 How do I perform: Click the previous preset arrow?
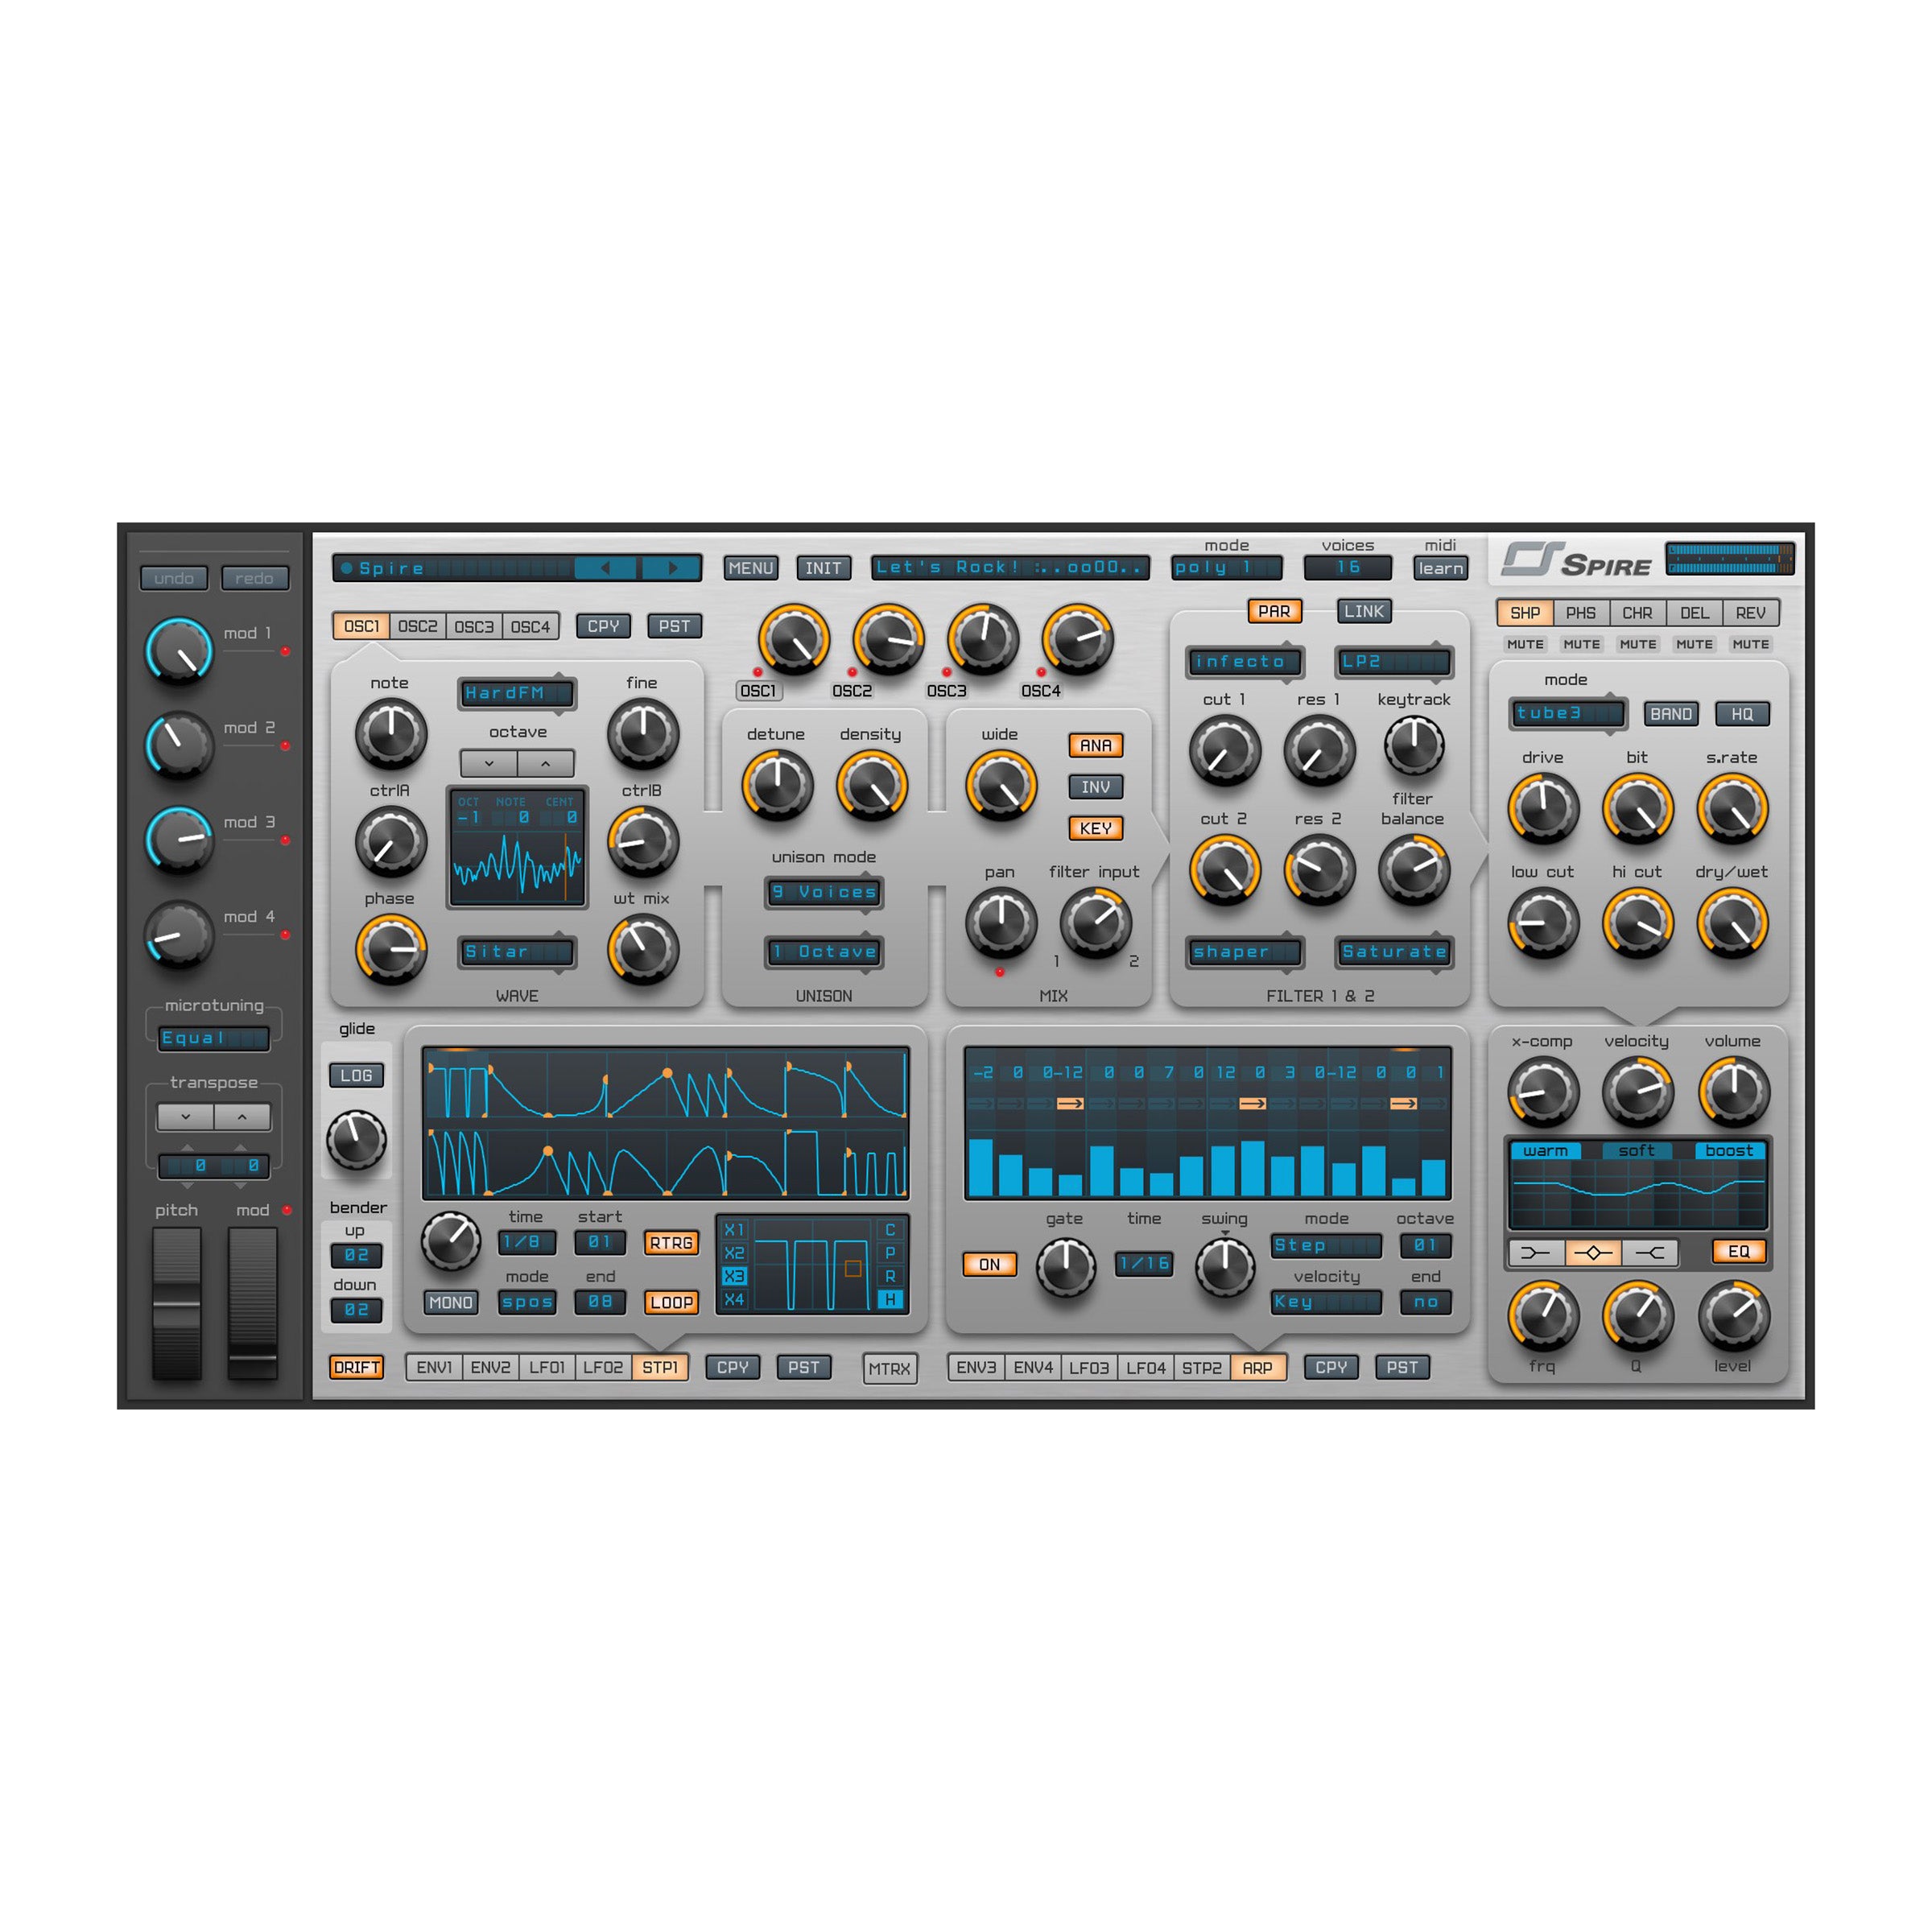coord(605,568)
